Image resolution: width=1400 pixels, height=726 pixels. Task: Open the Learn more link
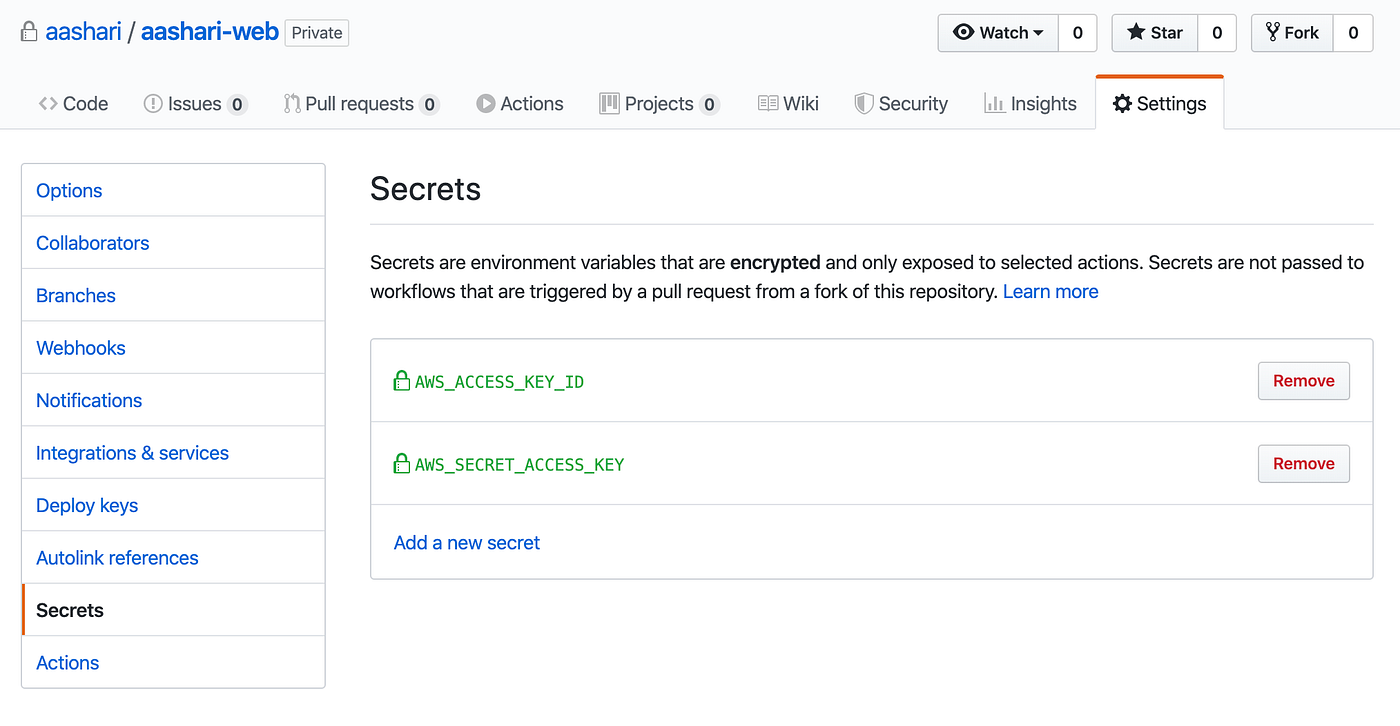pos(1050,292)
